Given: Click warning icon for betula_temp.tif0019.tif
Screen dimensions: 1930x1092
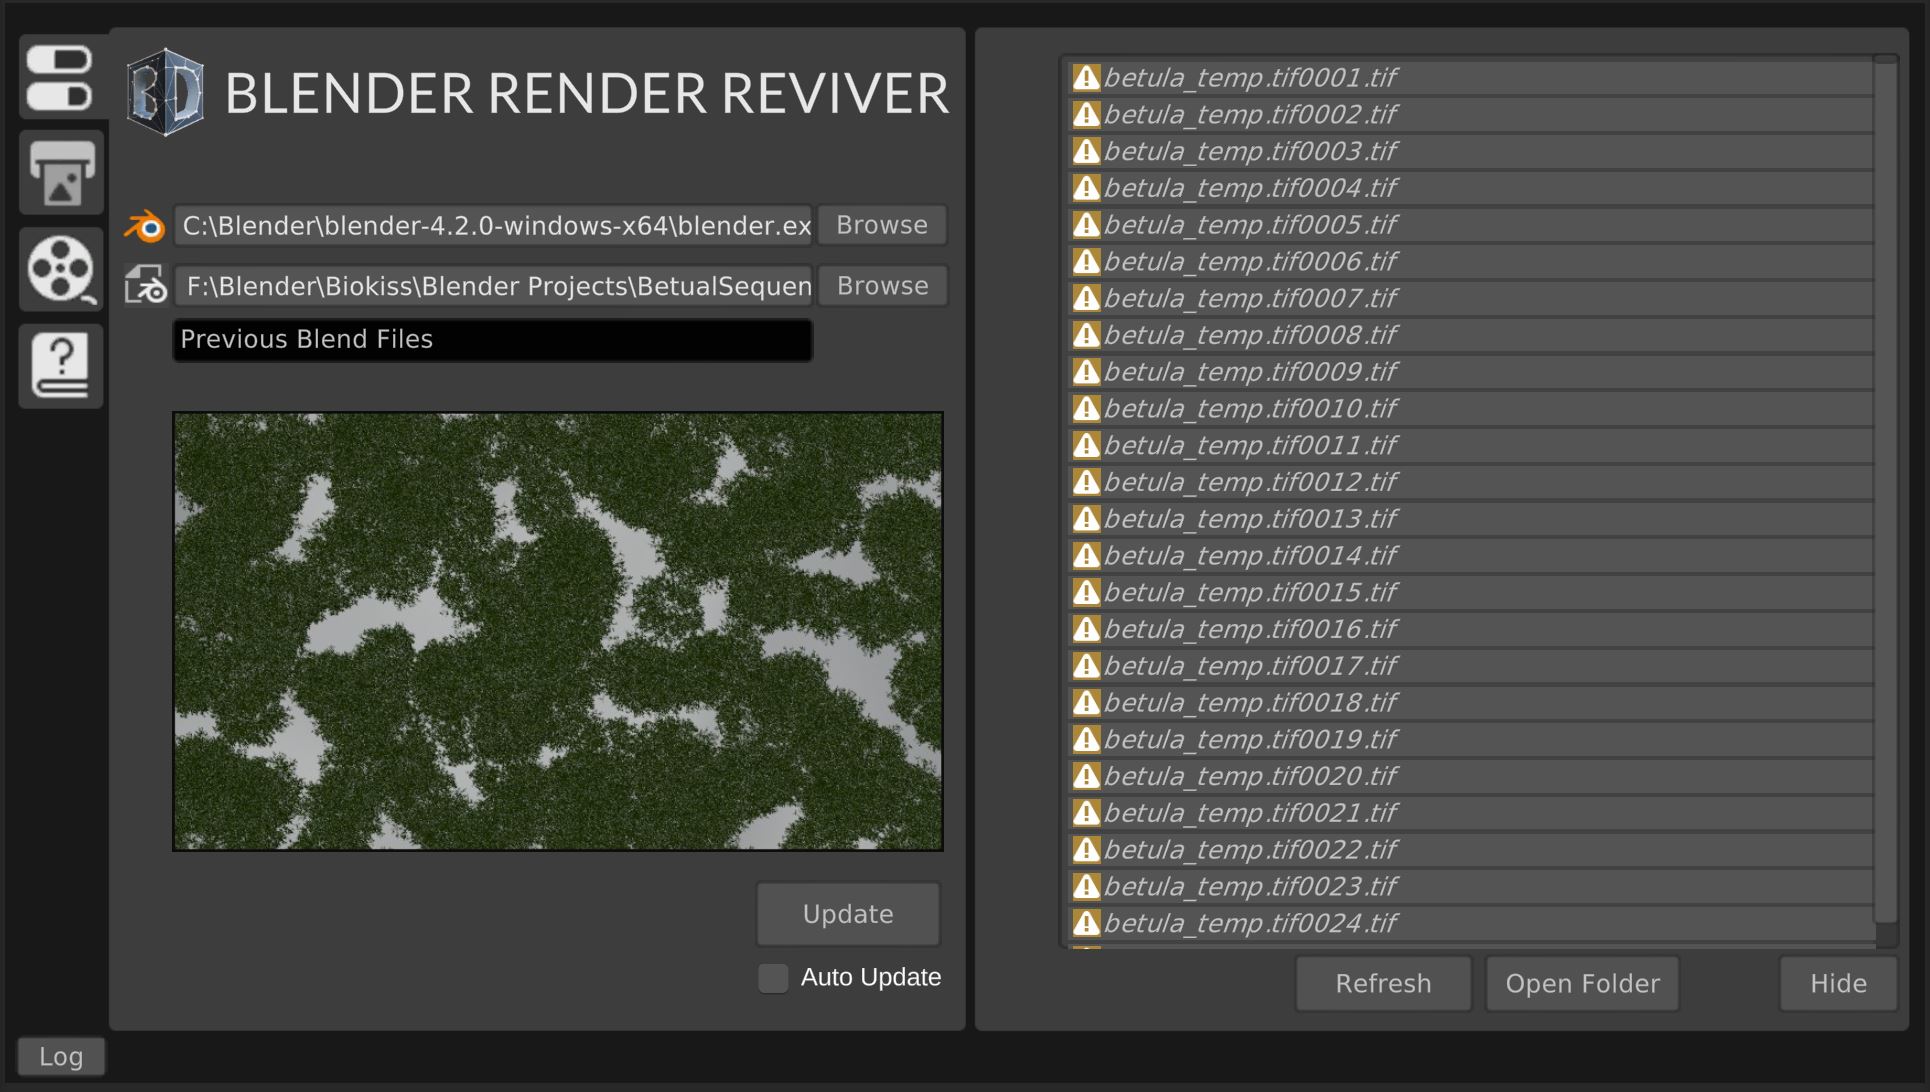Looking at the screenshot, I should click(x=1086, y=739).
